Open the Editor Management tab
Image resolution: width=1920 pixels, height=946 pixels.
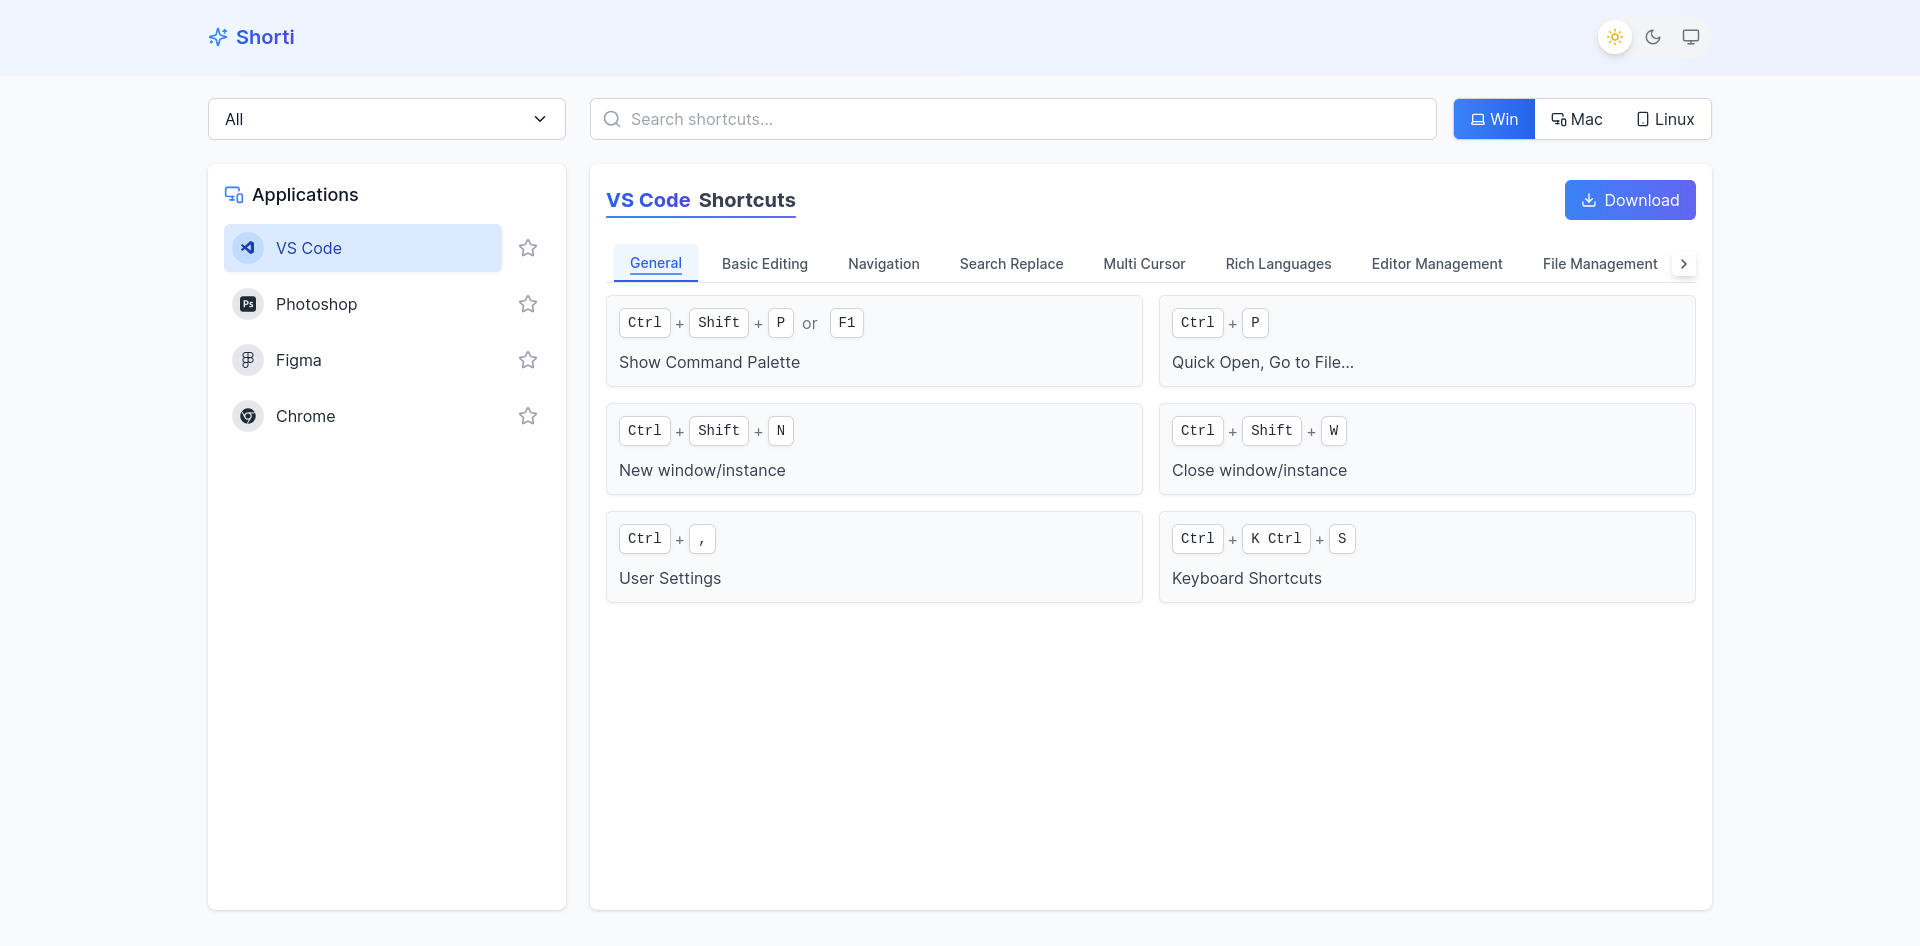(1437, 264)
